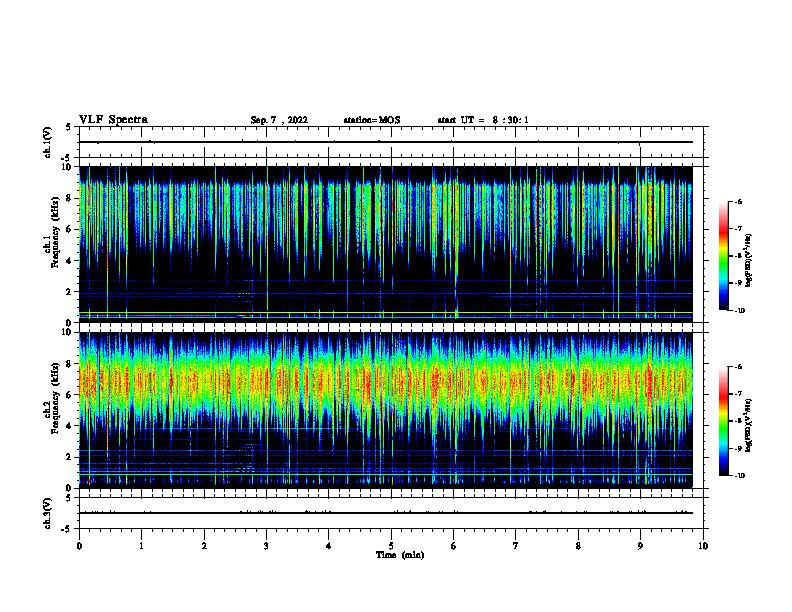Click the "-7" label on the ch.2 color bar

coord(738,394)
